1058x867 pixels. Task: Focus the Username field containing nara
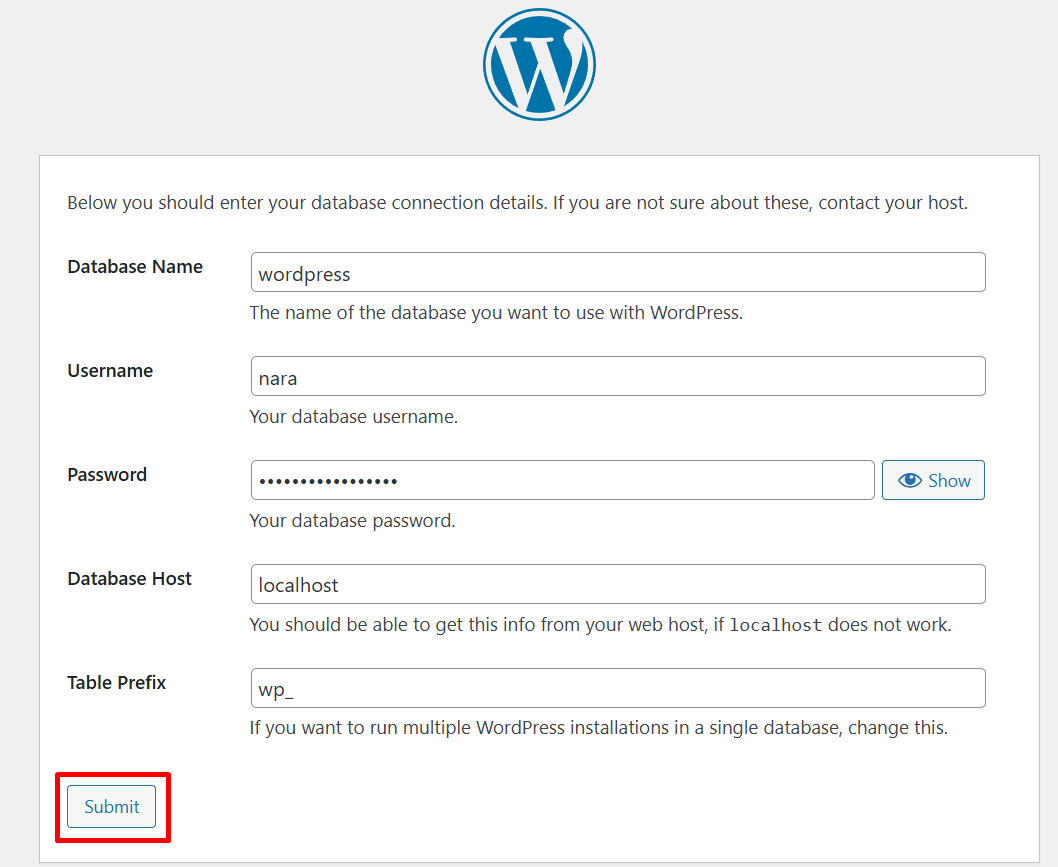point(618,376)
